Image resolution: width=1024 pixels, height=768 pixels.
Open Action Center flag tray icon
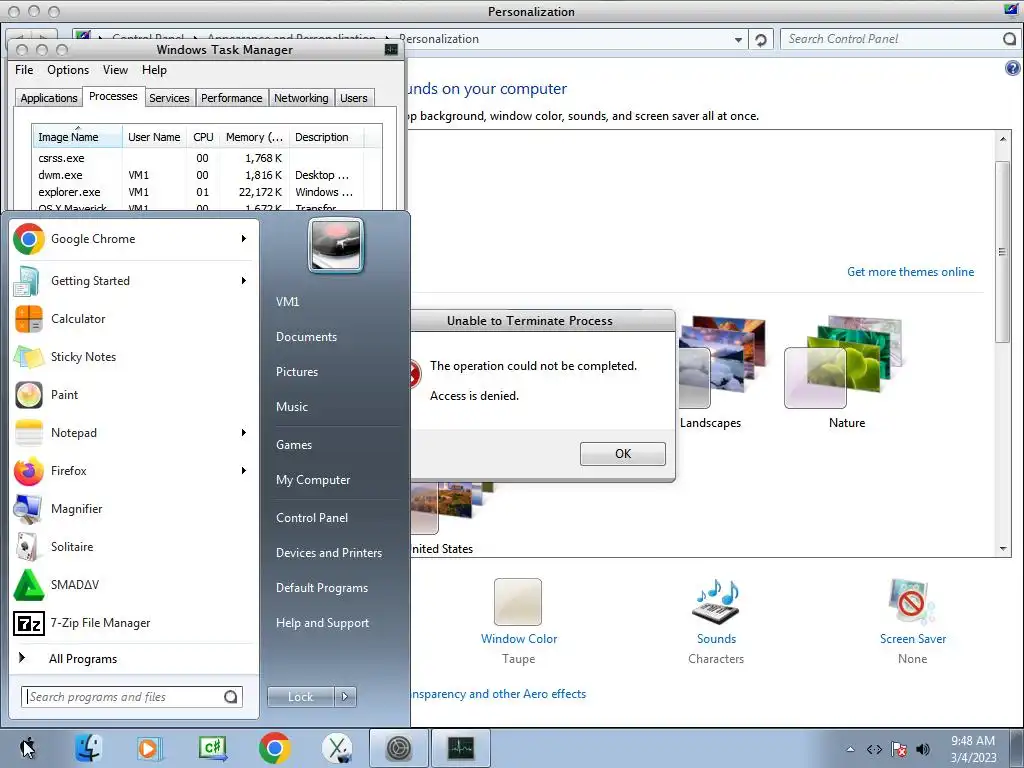(899, 749)
